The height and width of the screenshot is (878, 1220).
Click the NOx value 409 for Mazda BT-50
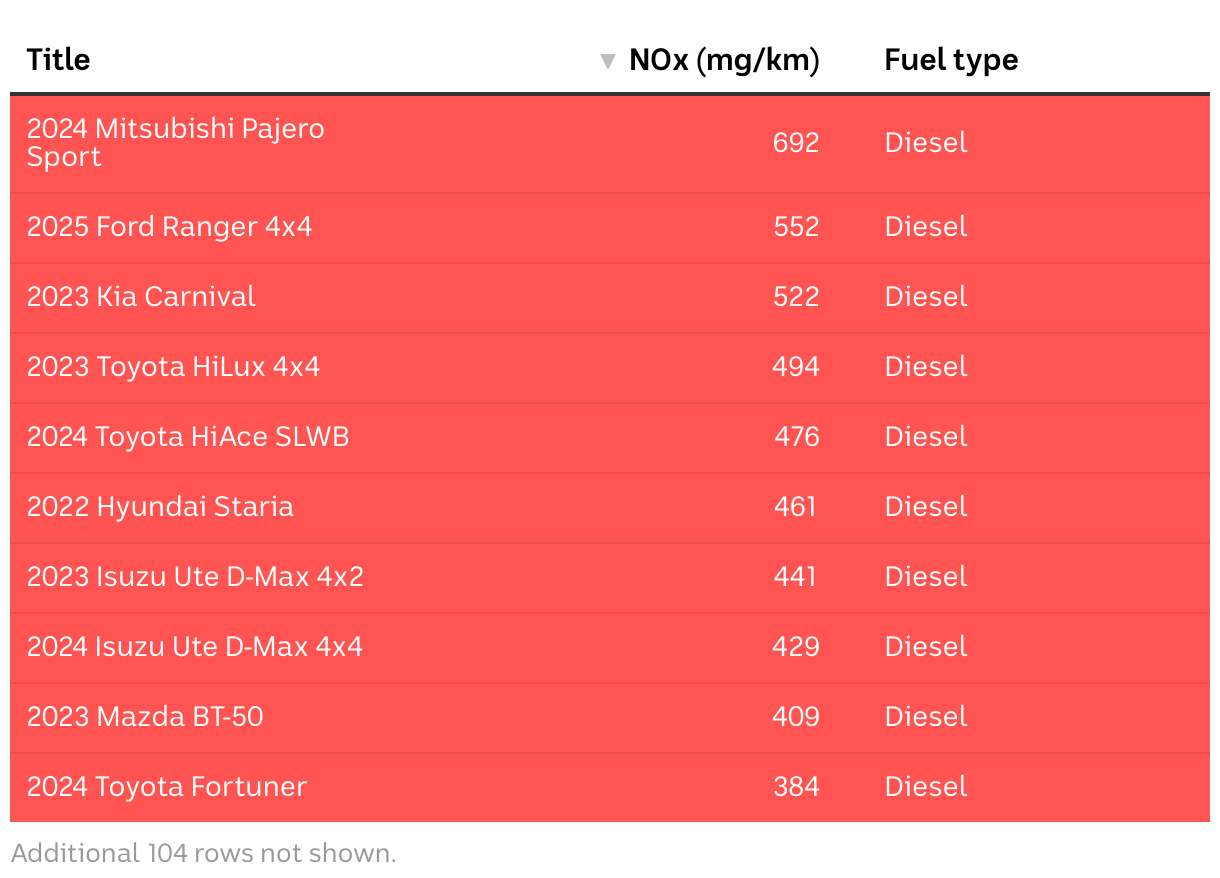pos(796,717)
